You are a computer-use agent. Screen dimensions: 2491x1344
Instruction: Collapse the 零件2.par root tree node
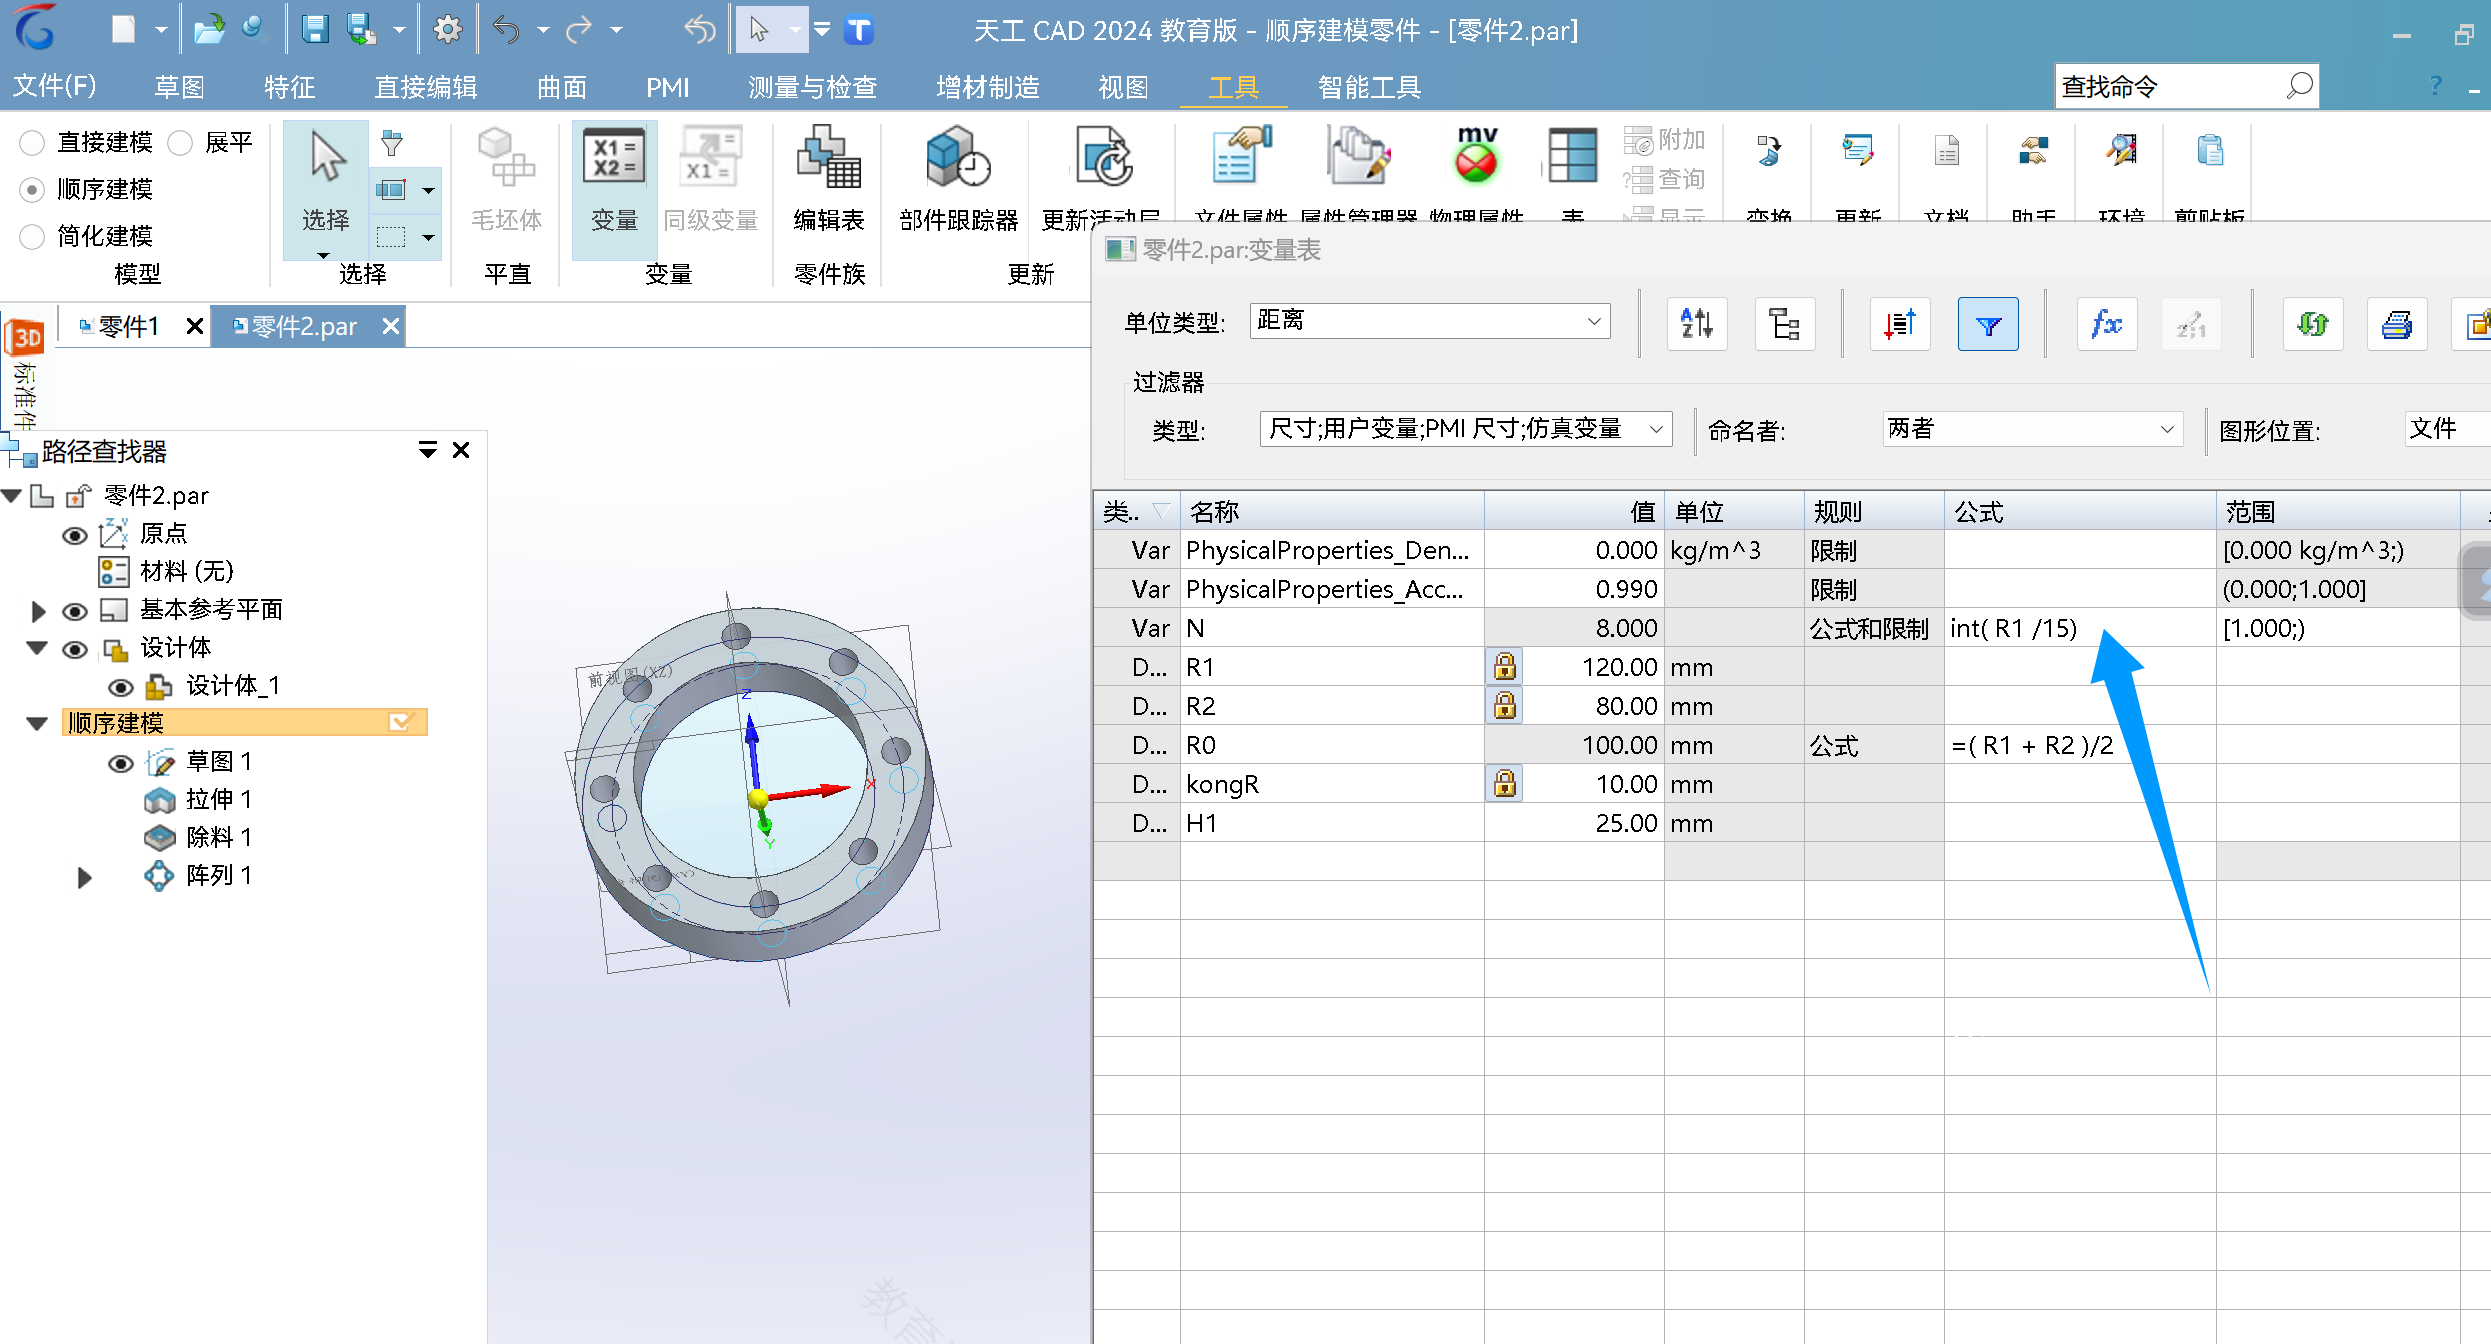pyautogui.click(x=12, y=495)
